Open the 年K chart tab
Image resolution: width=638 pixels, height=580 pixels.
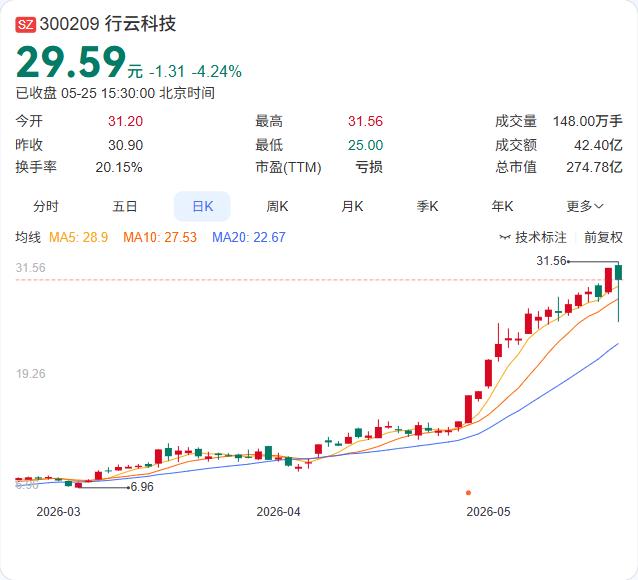pyautogui.click(x=502, y=206)
